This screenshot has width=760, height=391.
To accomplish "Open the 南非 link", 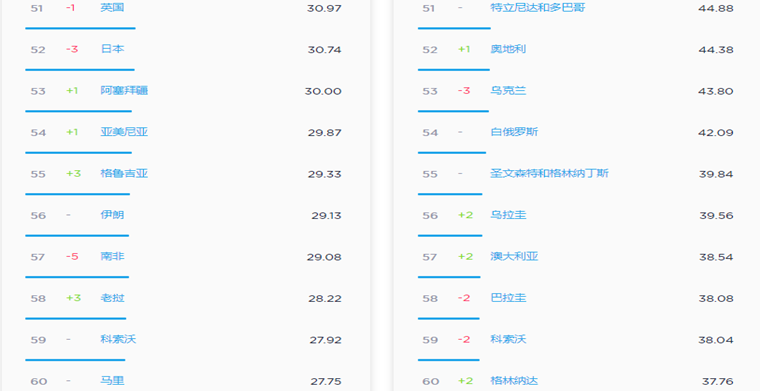I will click(112, 256).
